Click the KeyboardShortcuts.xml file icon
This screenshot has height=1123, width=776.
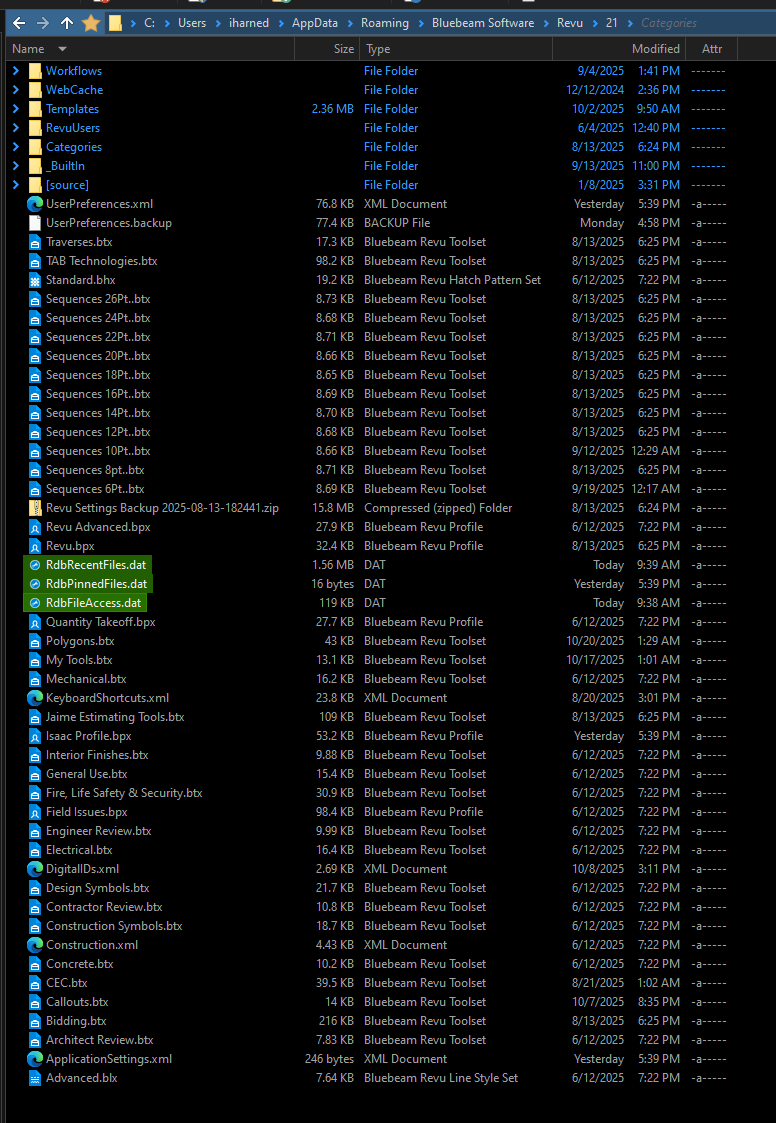click(x=34, y=698)
